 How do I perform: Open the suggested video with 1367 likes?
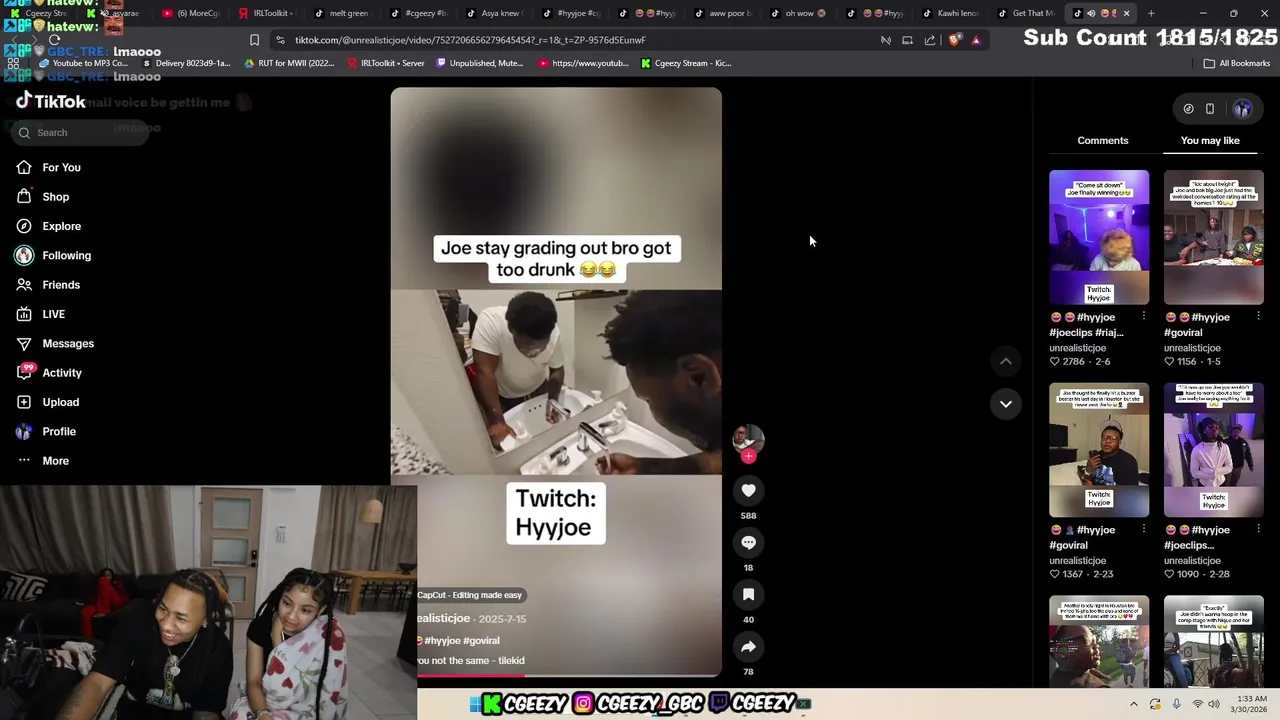1099,450
